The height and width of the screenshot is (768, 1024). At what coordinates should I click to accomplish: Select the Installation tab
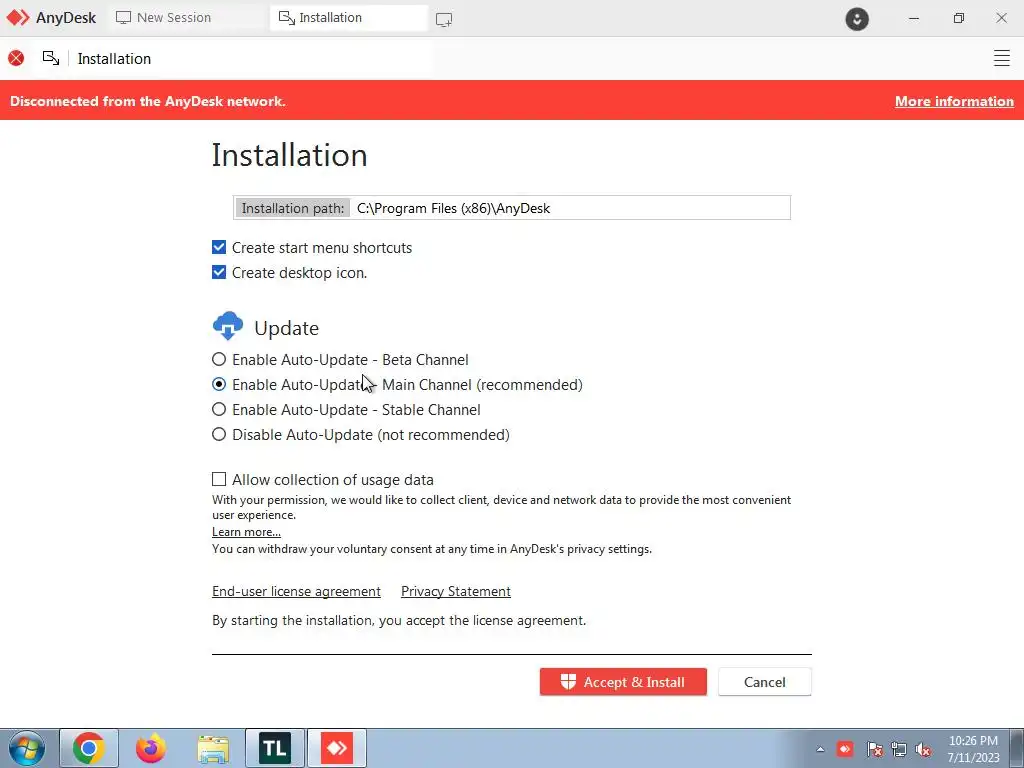click(349, 18)
